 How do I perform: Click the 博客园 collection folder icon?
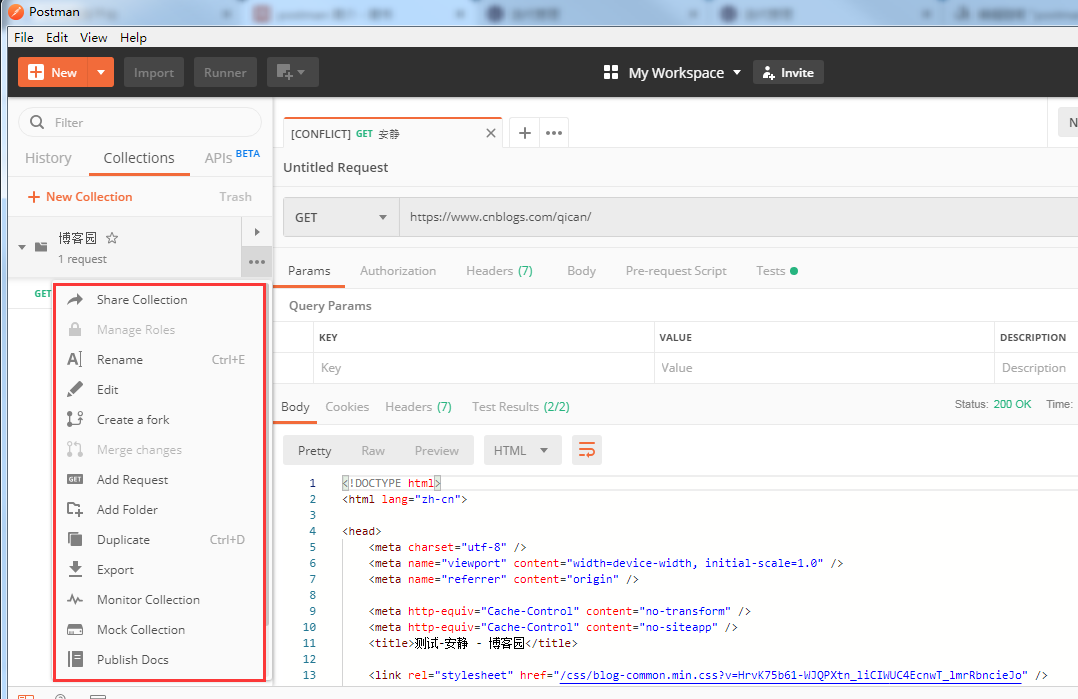click(x=41, y=247)
